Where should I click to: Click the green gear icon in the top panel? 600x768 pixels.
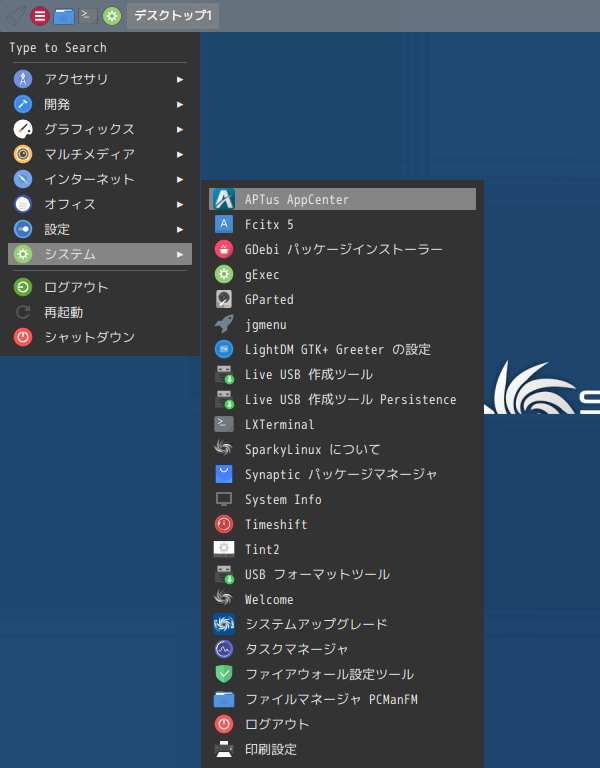[112, 16]
